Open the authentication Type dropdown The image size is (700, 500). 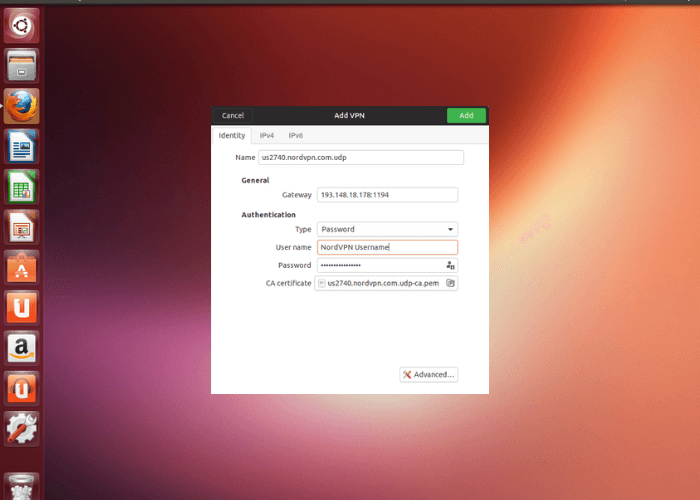click(x=388, y=229)
